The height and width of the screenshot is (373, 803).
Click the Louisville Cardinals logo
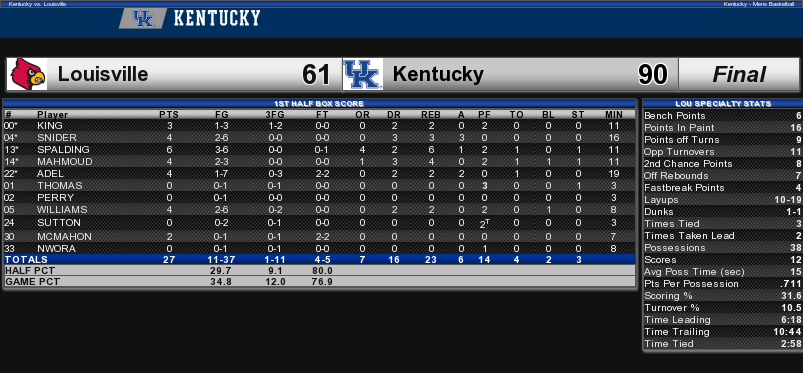(28, 74)
